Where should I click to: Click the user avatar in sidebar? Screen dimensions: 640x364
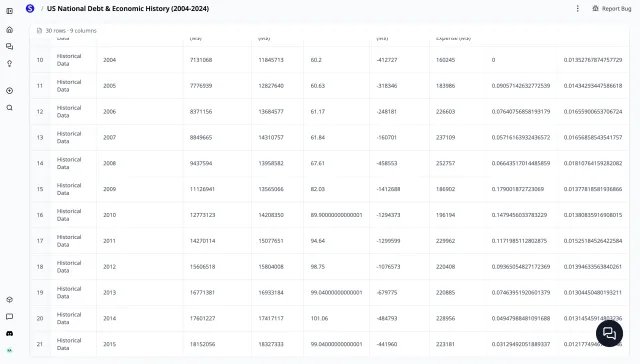(10, 350)
